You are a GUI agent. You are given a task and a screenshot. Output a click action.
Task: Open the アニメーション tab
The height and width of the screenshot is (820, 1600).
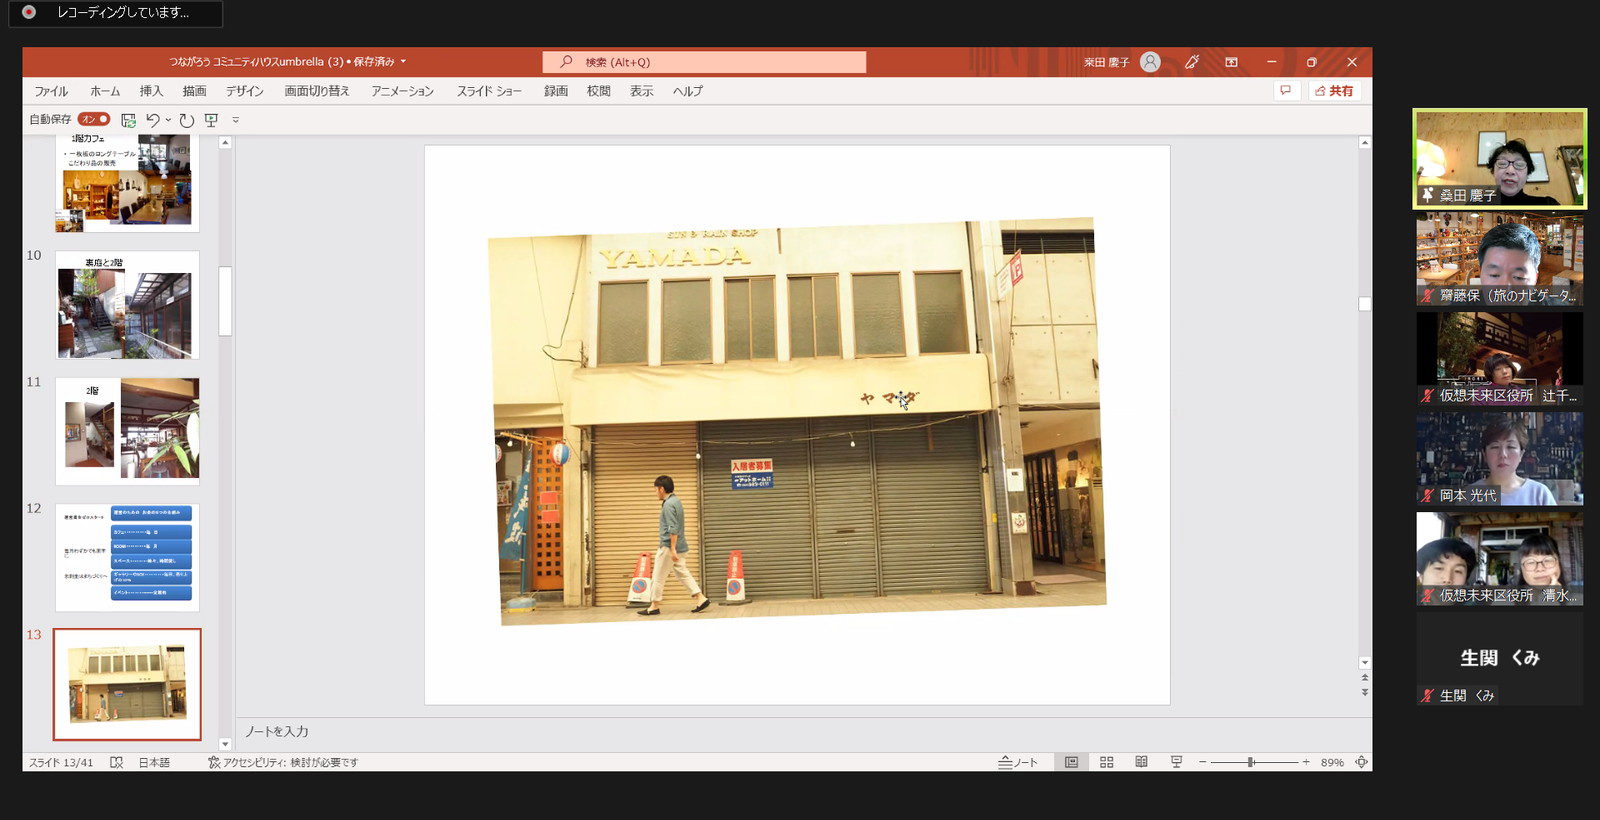[402, 91]
